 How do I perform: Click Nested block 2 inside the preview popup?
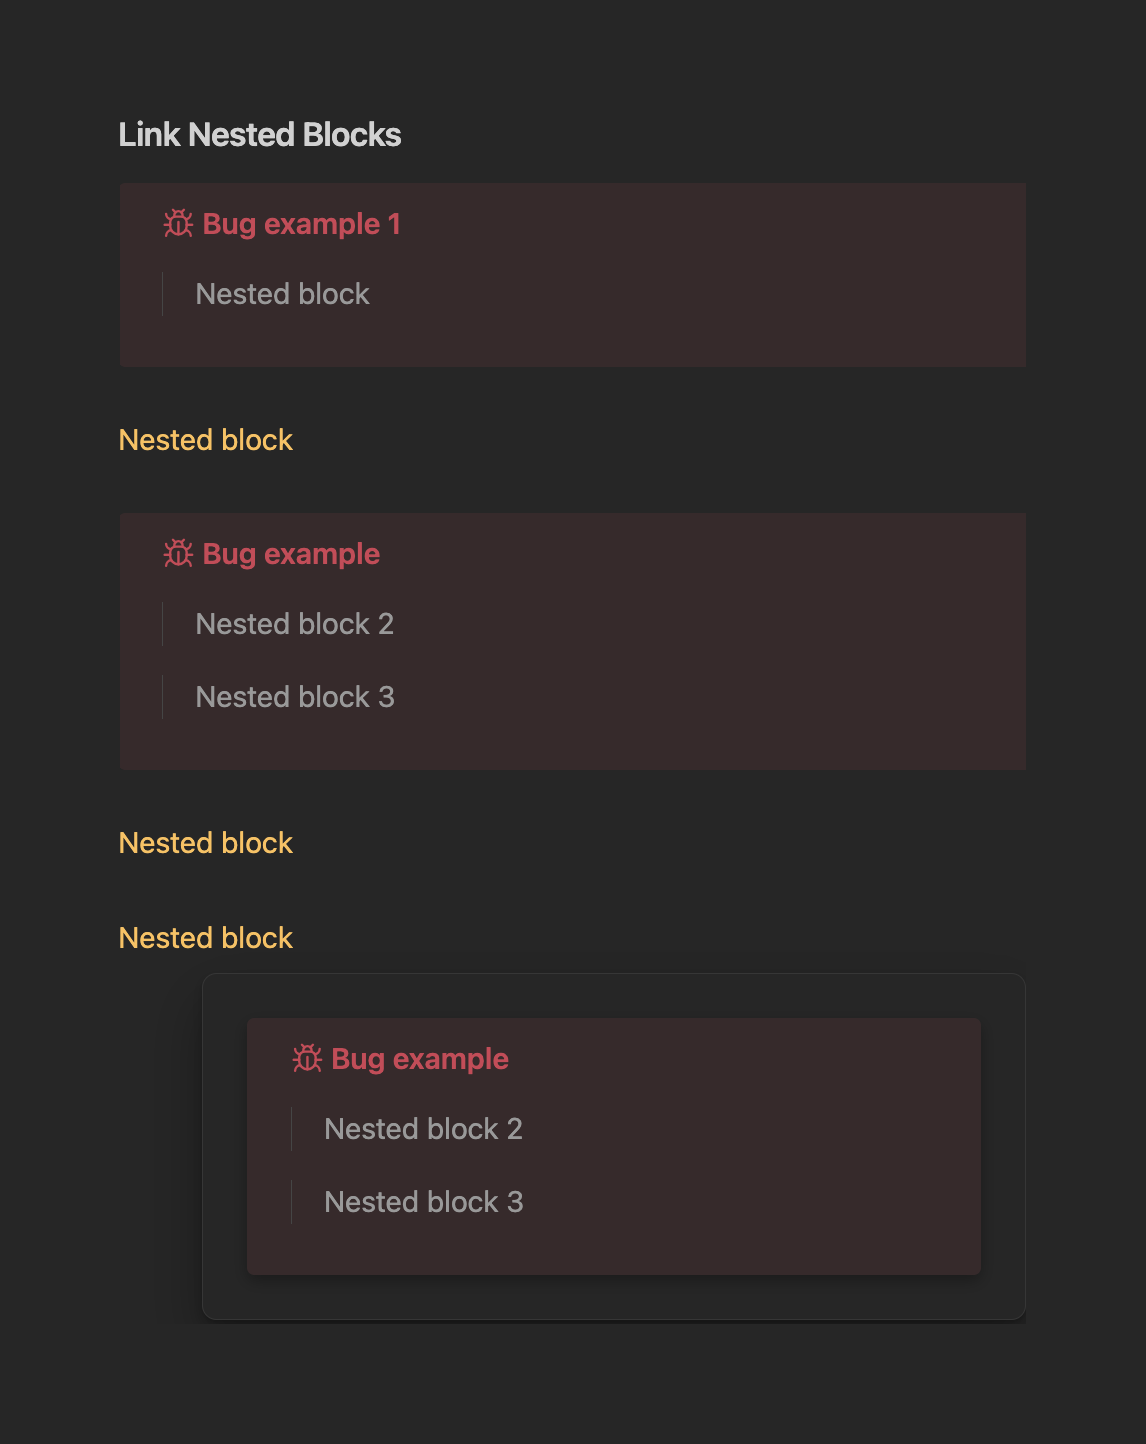click(424, 1129)
